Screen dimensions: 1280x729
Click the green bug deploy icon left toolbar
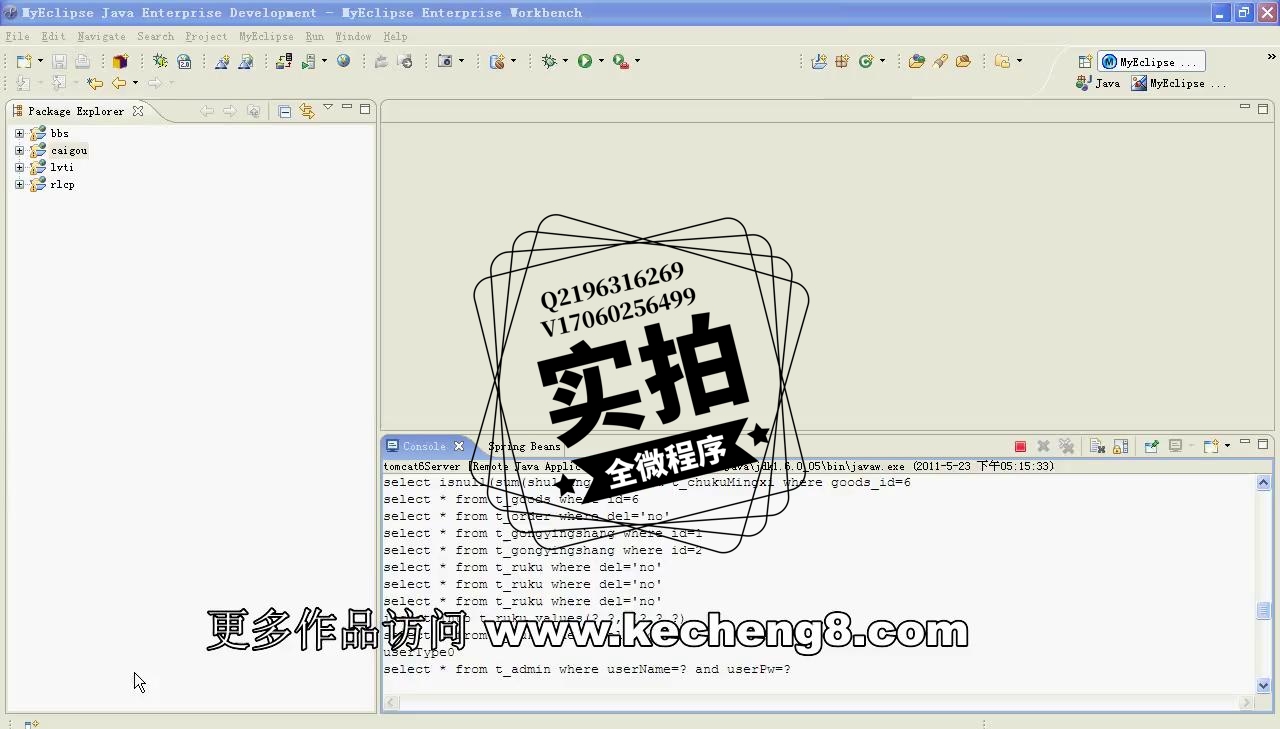coord(160,61)
